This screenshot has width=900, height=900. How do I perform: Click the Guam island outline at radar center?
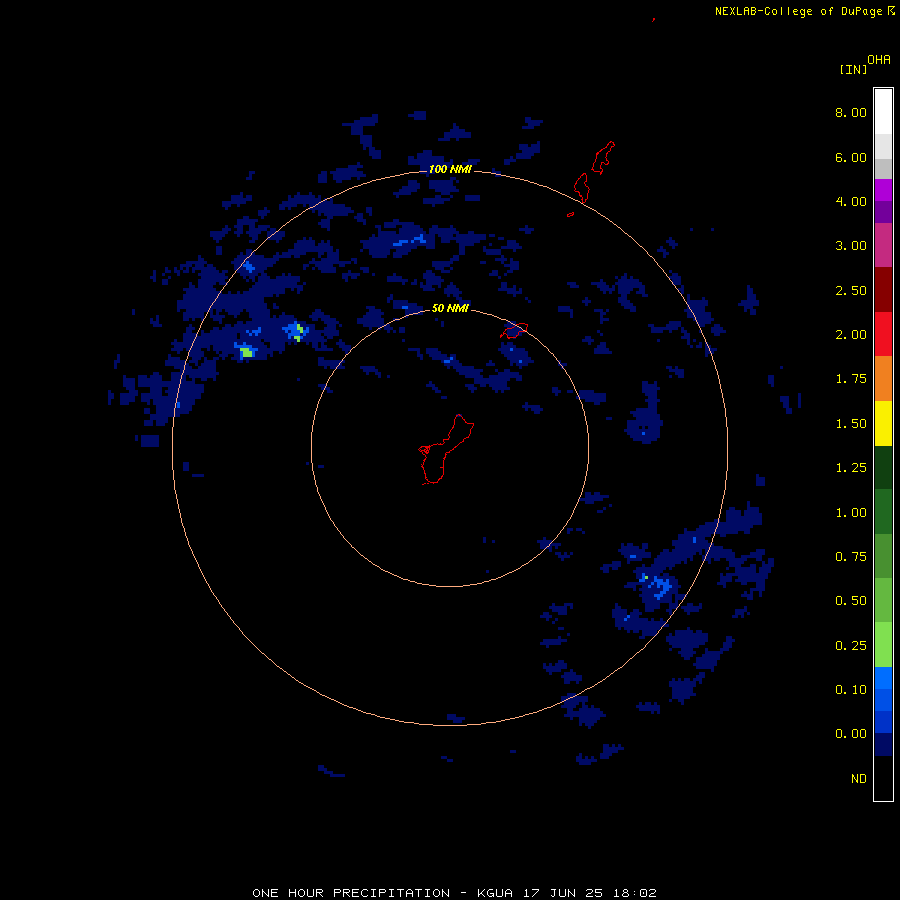pyautogui.click(x=445, y=449)
